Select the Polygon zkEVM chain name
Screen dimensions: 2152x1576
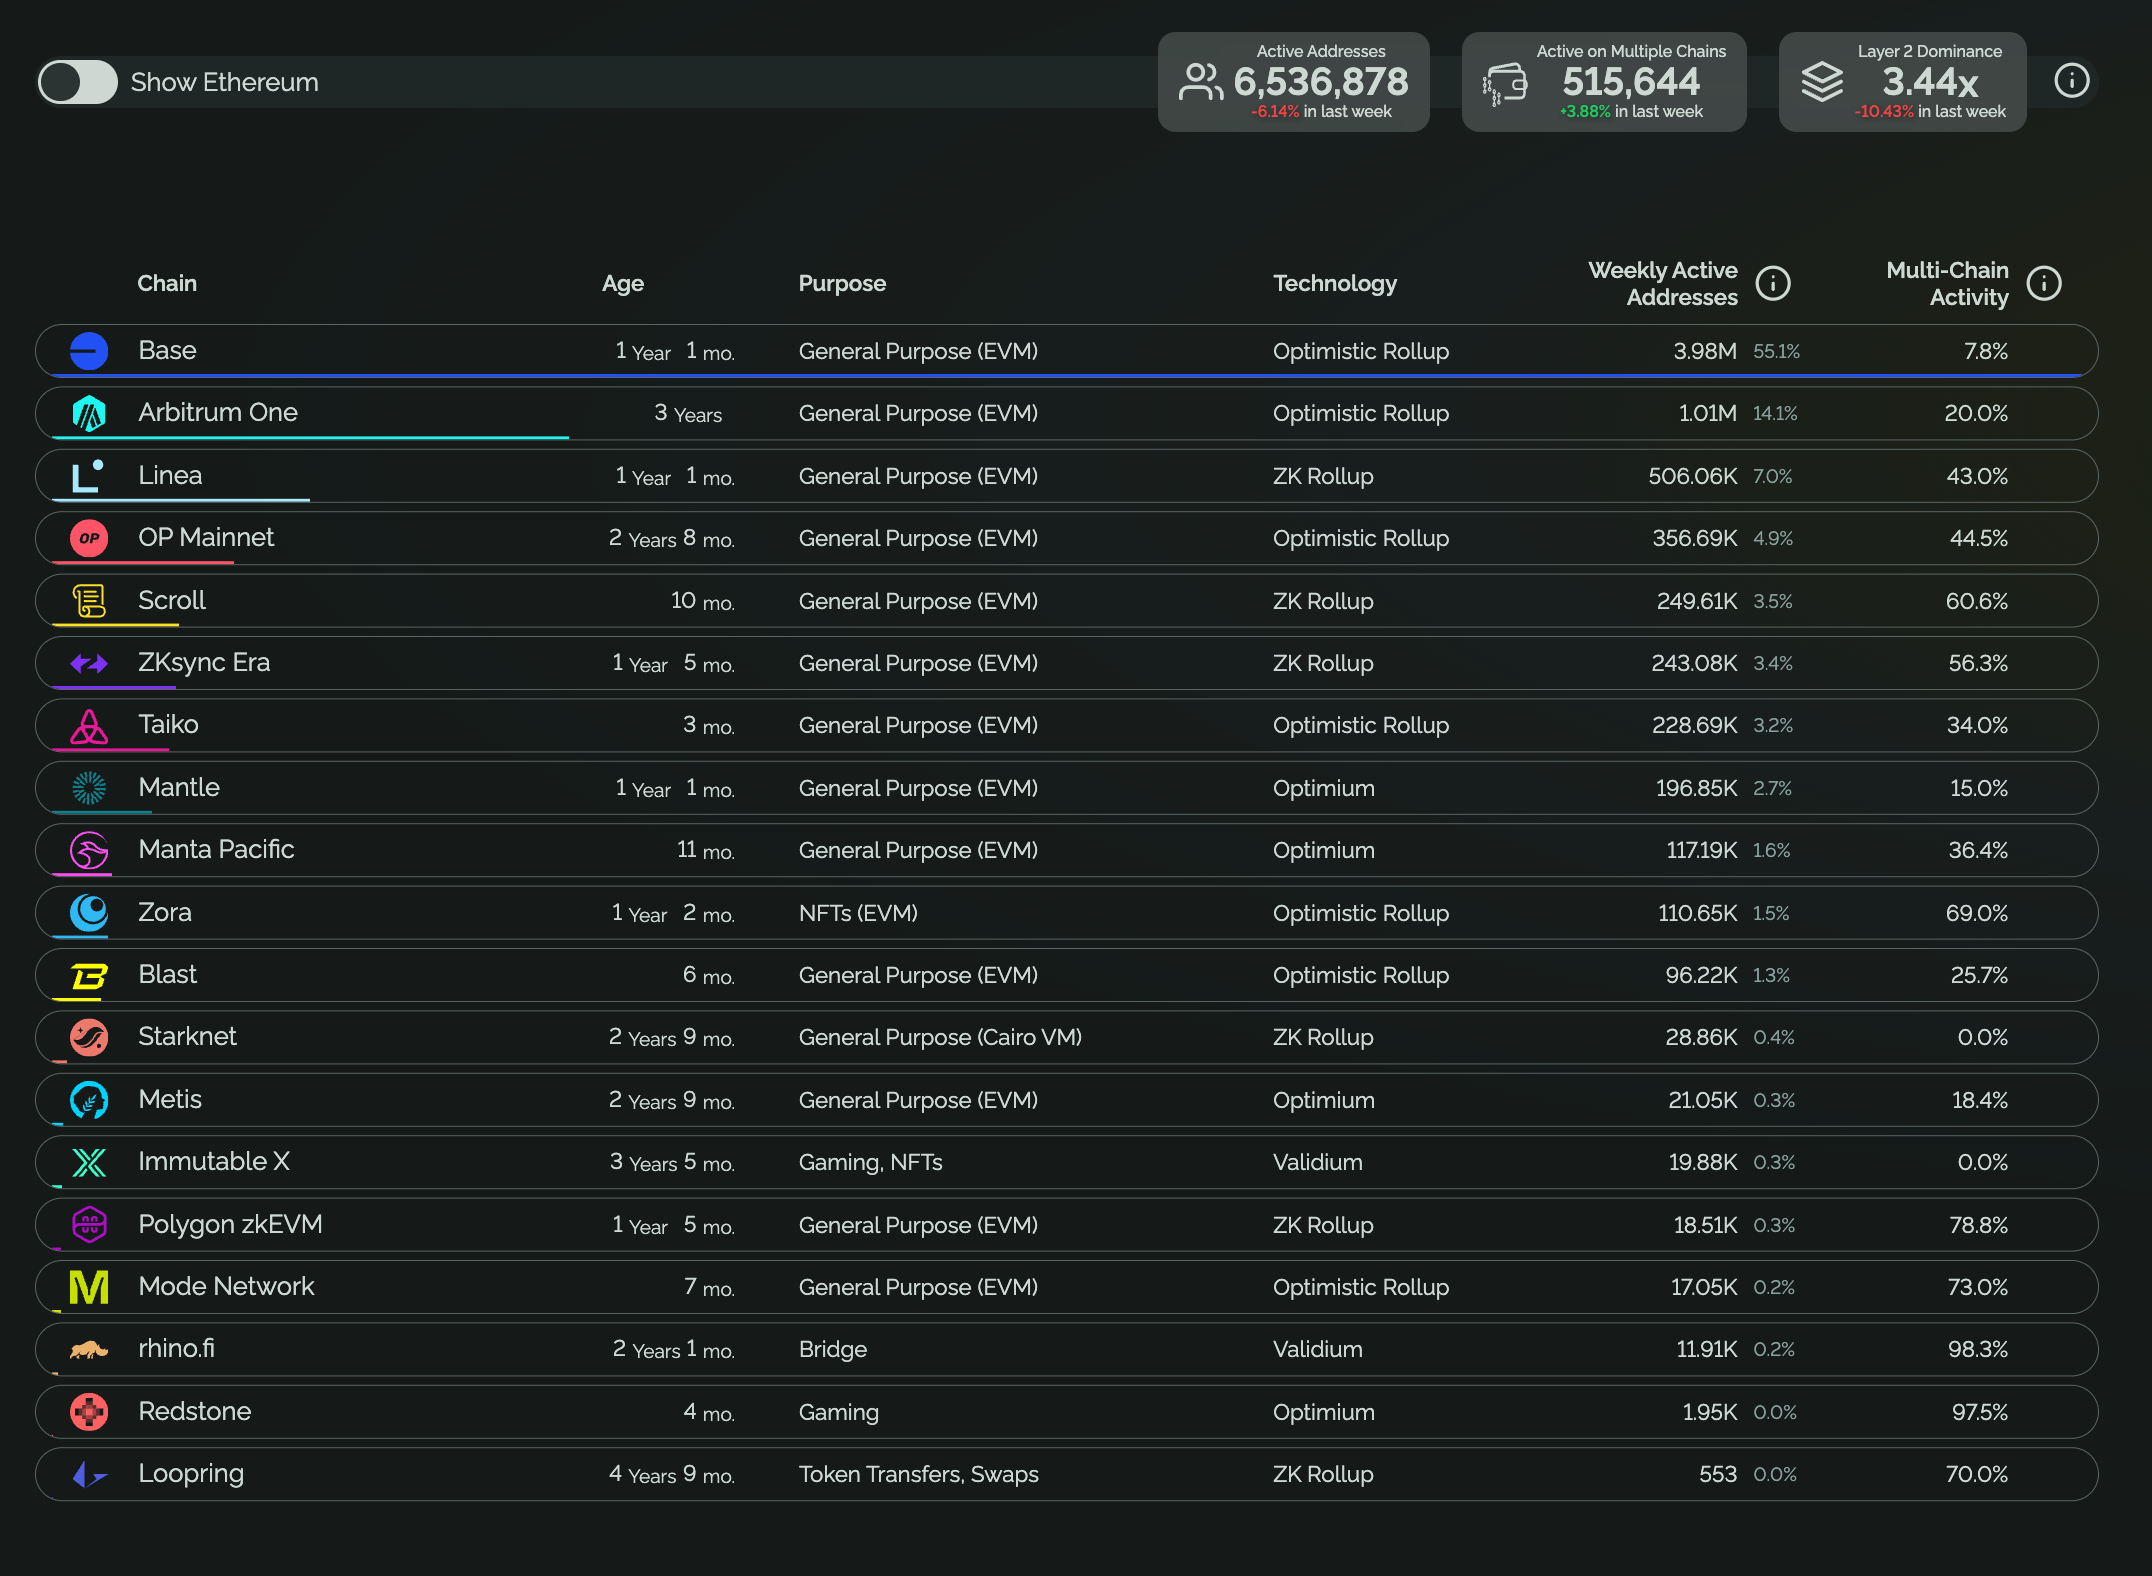230,1225
